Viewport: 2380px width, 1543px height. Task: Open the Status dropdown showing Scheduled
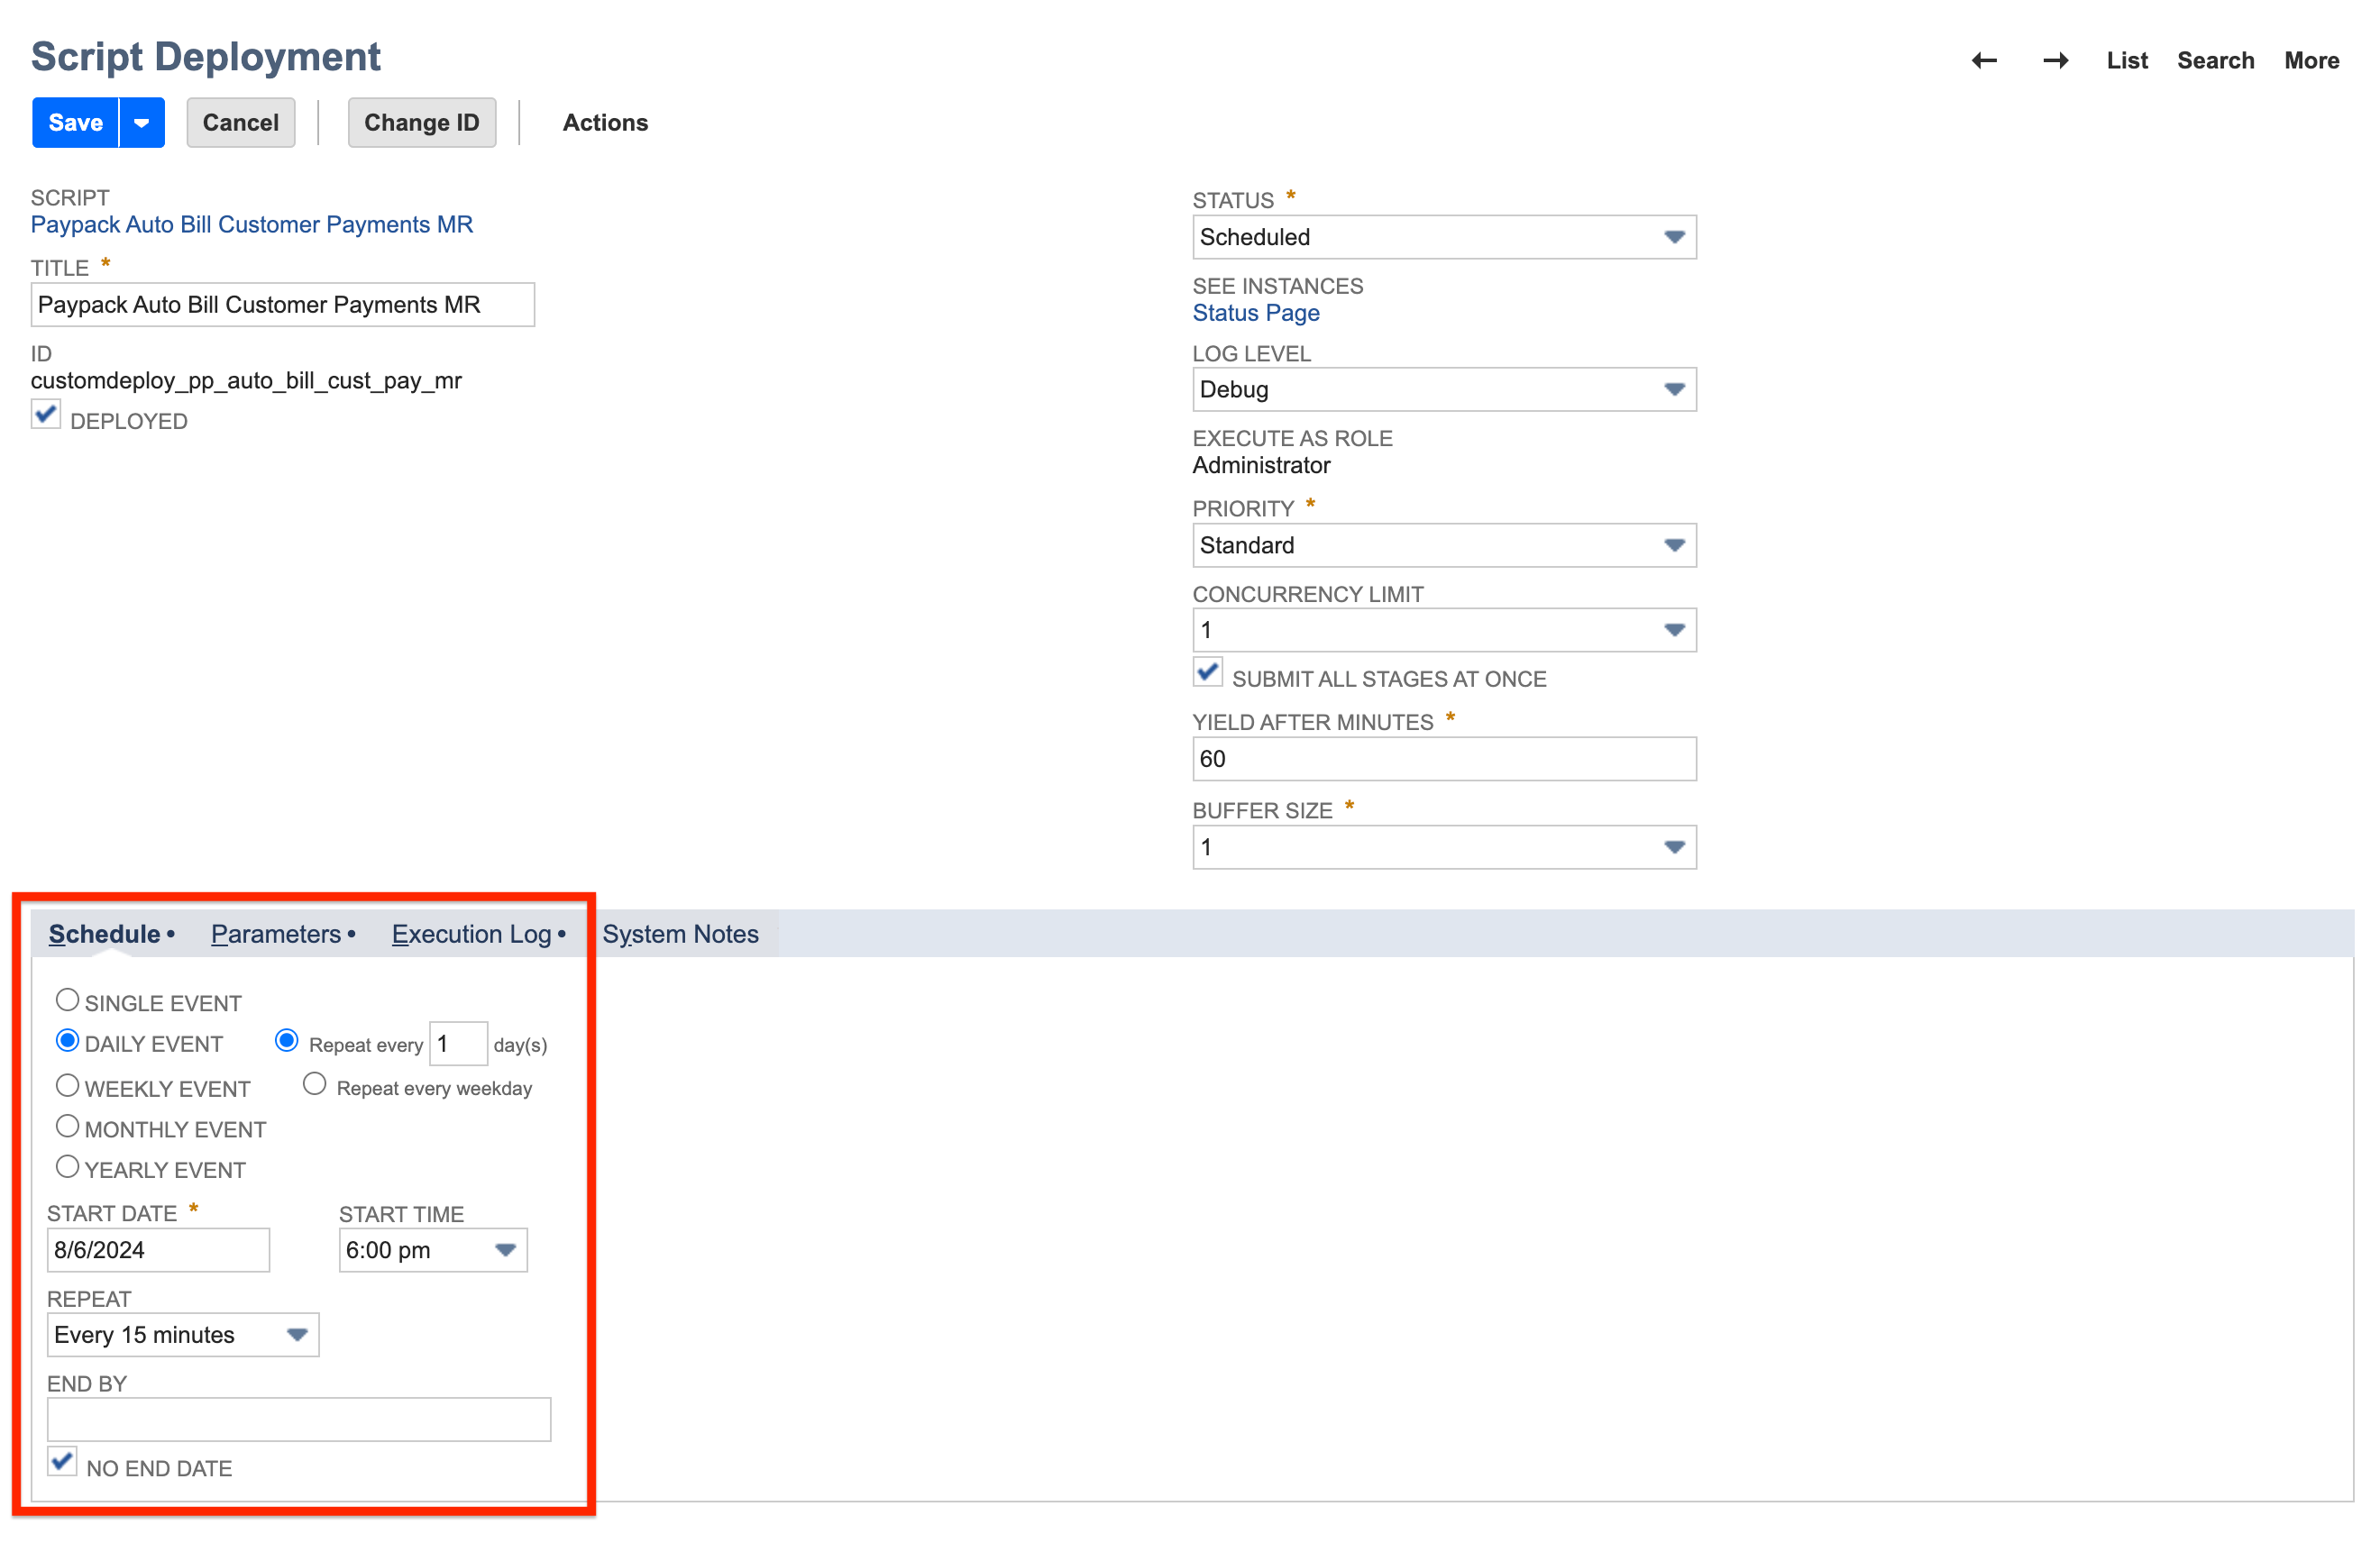click(x=1675, y=237)
